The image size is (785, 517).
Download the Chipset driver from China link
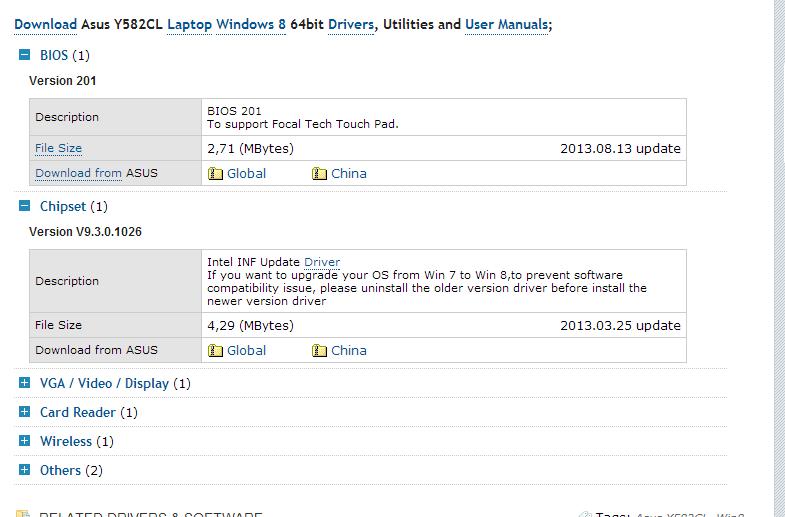[349, 351]
